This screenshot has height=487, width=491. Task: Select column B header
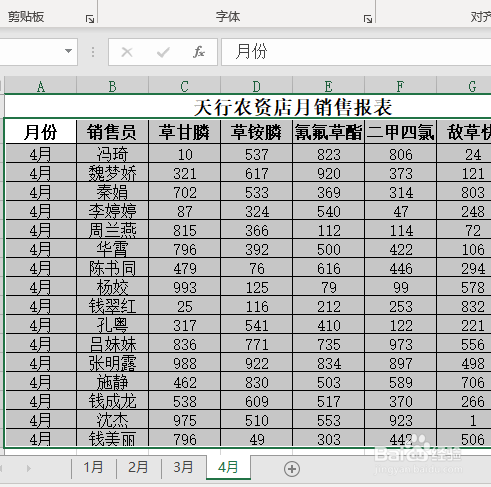pyautogui.click(x=113, y=87)
